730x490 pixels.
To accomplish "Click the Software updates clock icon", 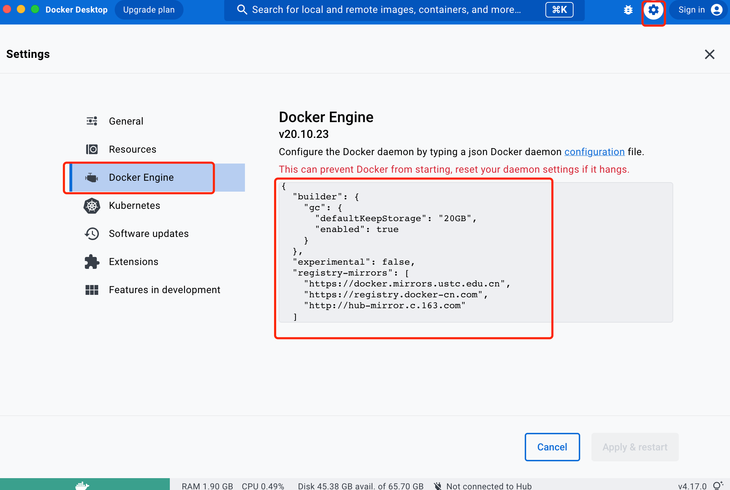I will point(92,233).
